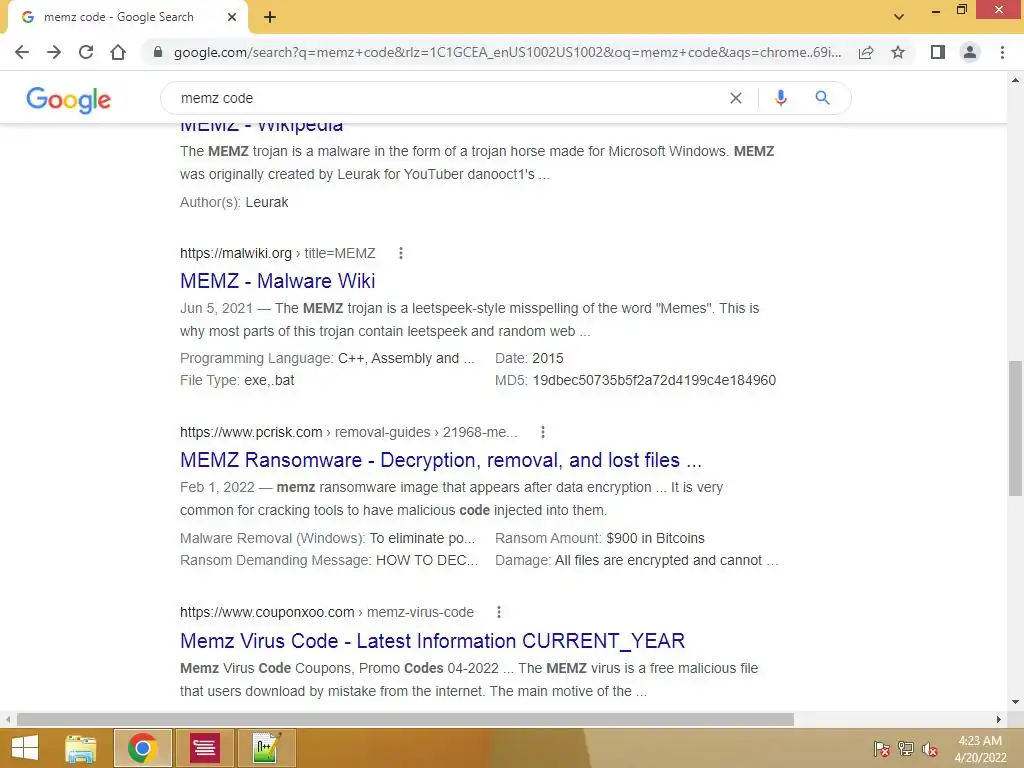Click the '$900 in Bitcoins' ransom amount
The height and width of the screenshot is (768, 1024).
pyautogui.click(x=656, y=538)
